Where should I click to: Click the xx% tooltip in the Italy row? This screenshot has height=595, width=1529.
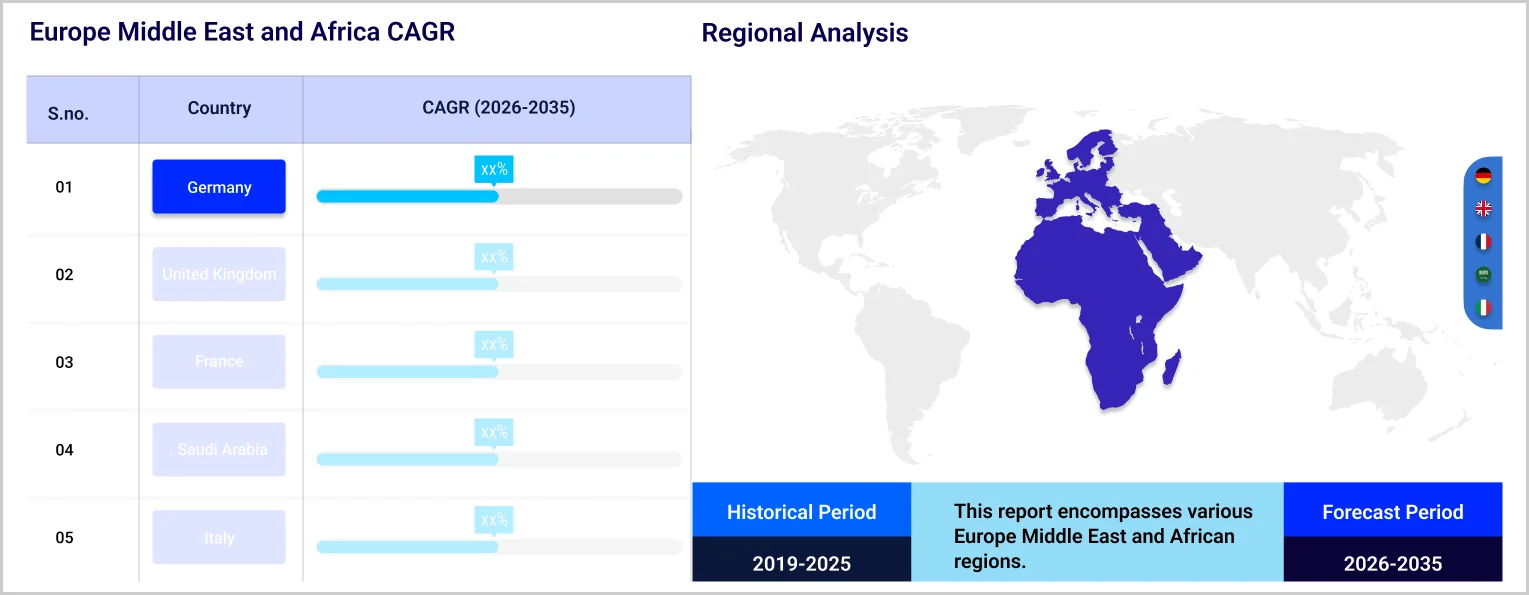click(x=494, y=519)
